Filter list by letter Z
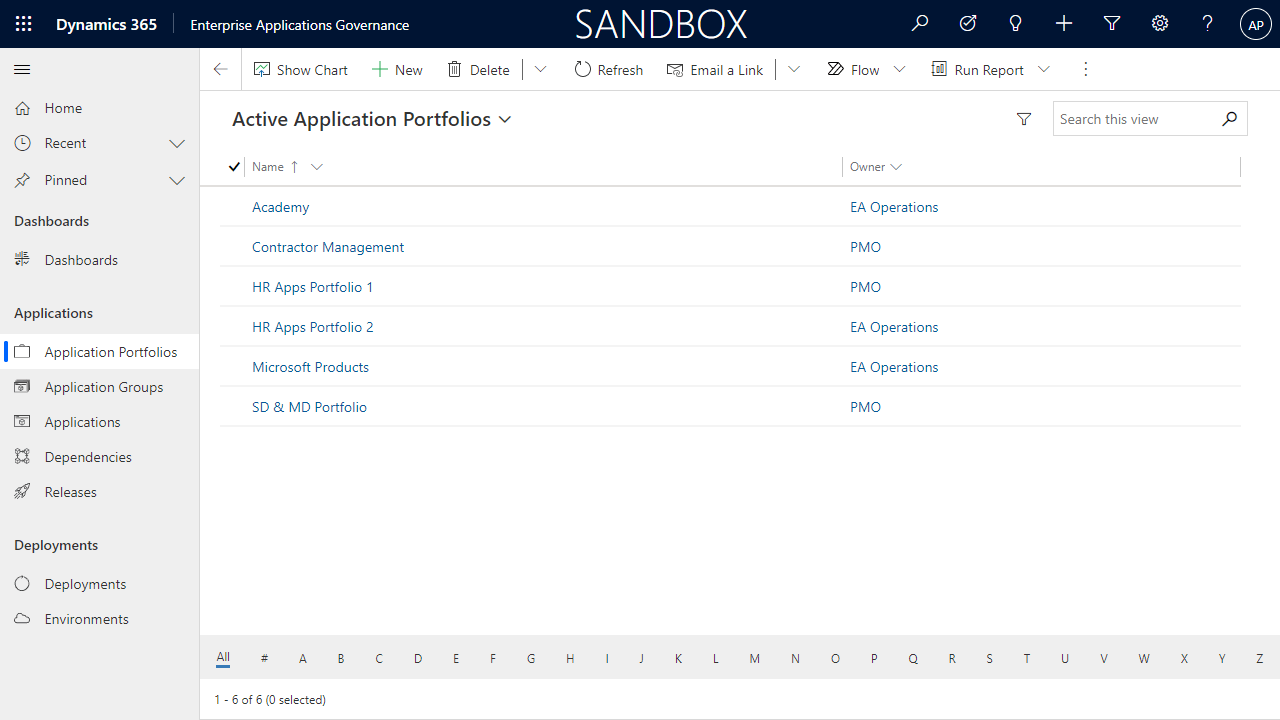This screenshot has height=720, width=1280. coord(1260,658)
